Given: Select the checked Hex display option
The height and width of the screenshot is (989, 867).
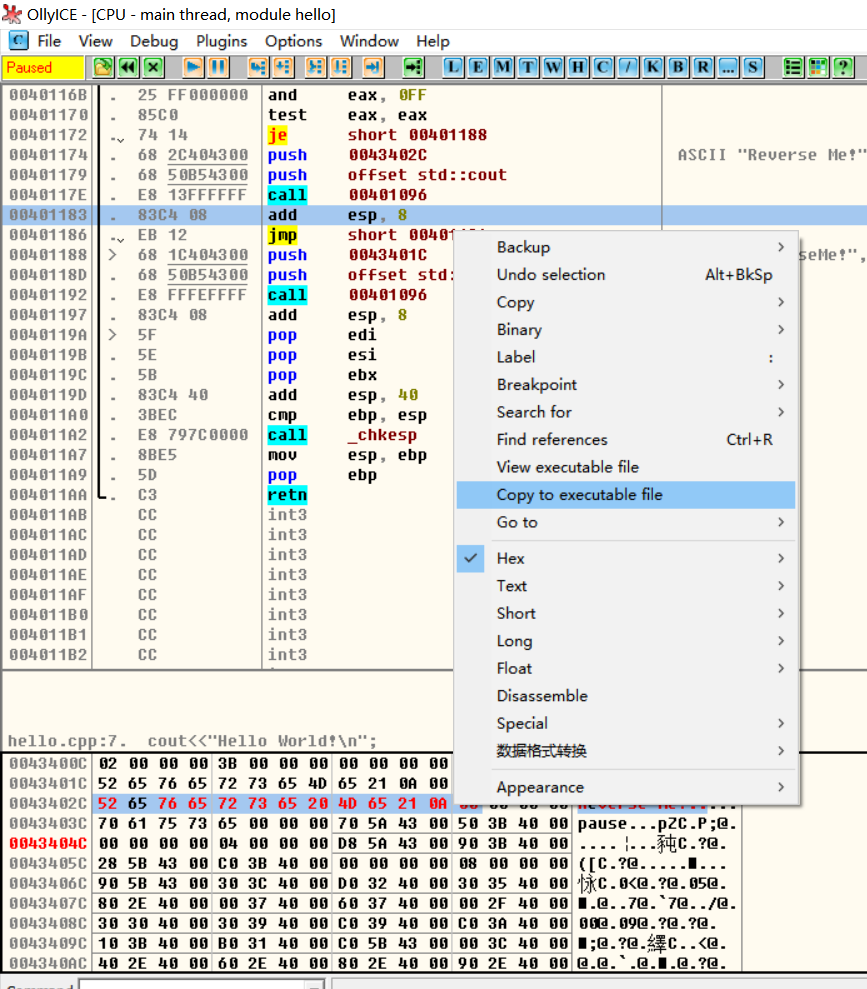Looking at the screenshot, I should click(x=510, y=558).
